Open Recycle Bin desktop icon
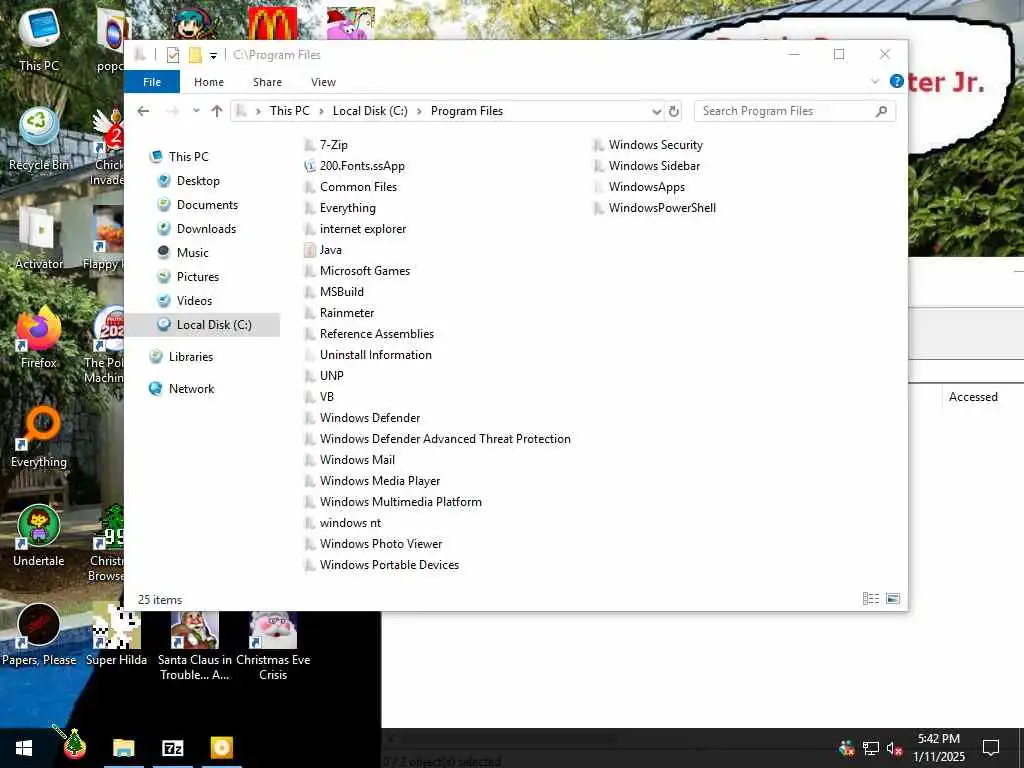1024x768 pixels. (39, 140)
